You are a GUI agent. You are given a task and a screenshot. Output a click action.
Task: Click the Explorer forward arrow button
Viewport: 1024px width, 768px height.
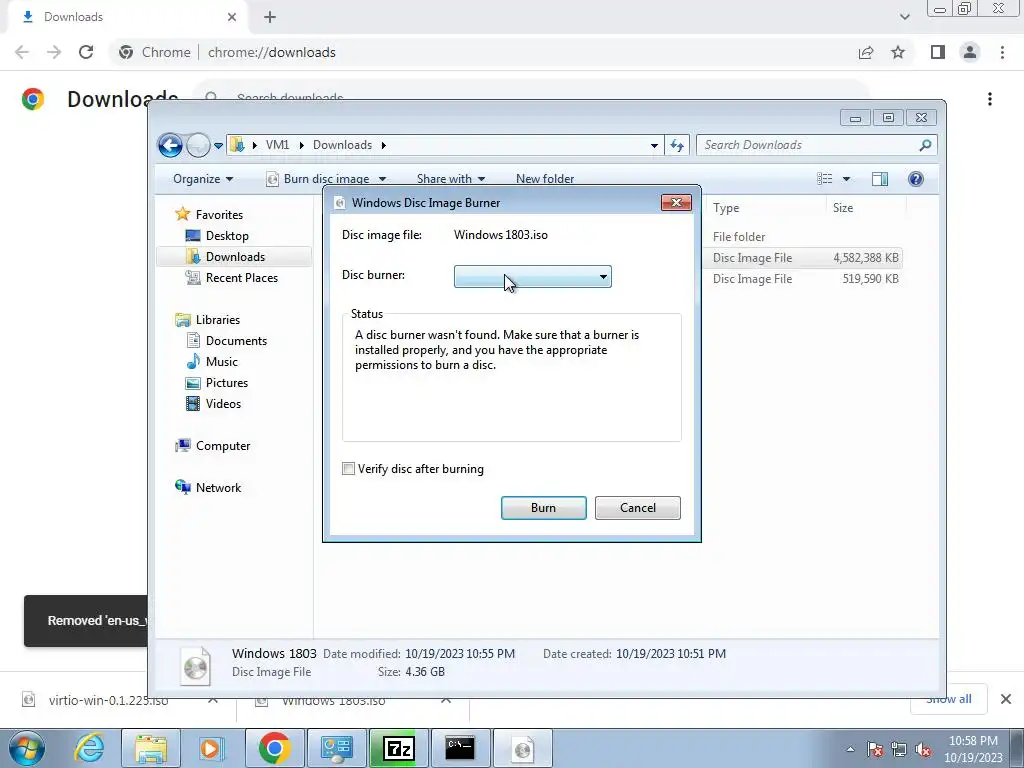pos(198,145)
